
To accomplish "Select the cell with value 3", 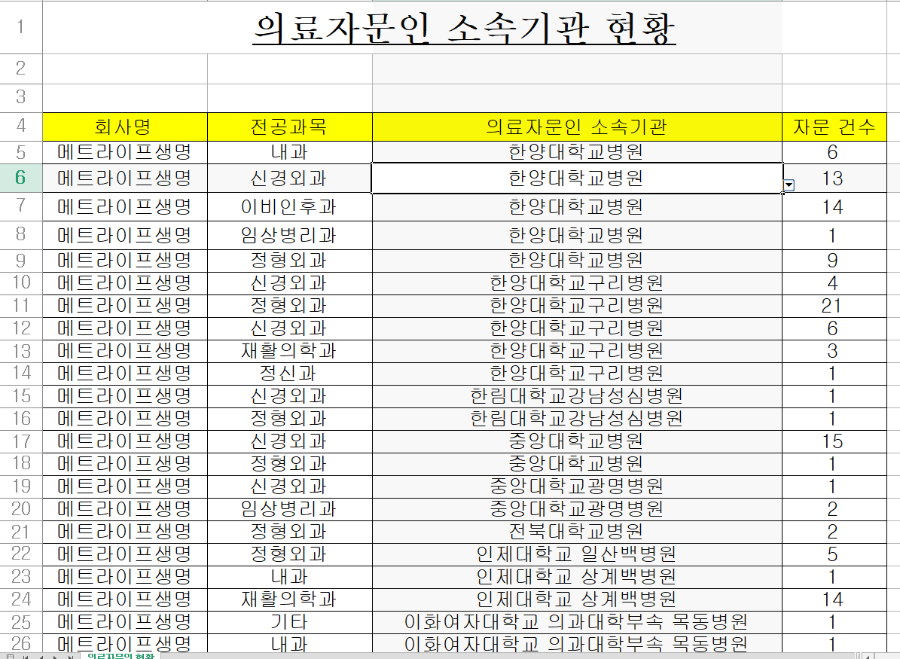I will tap(834, 351).
